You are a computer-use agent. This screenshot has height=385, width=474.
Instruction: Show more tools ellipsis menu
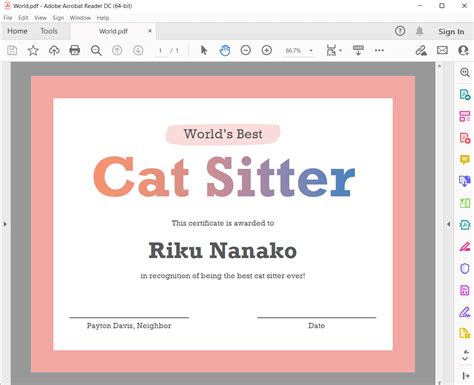(379, 50)
